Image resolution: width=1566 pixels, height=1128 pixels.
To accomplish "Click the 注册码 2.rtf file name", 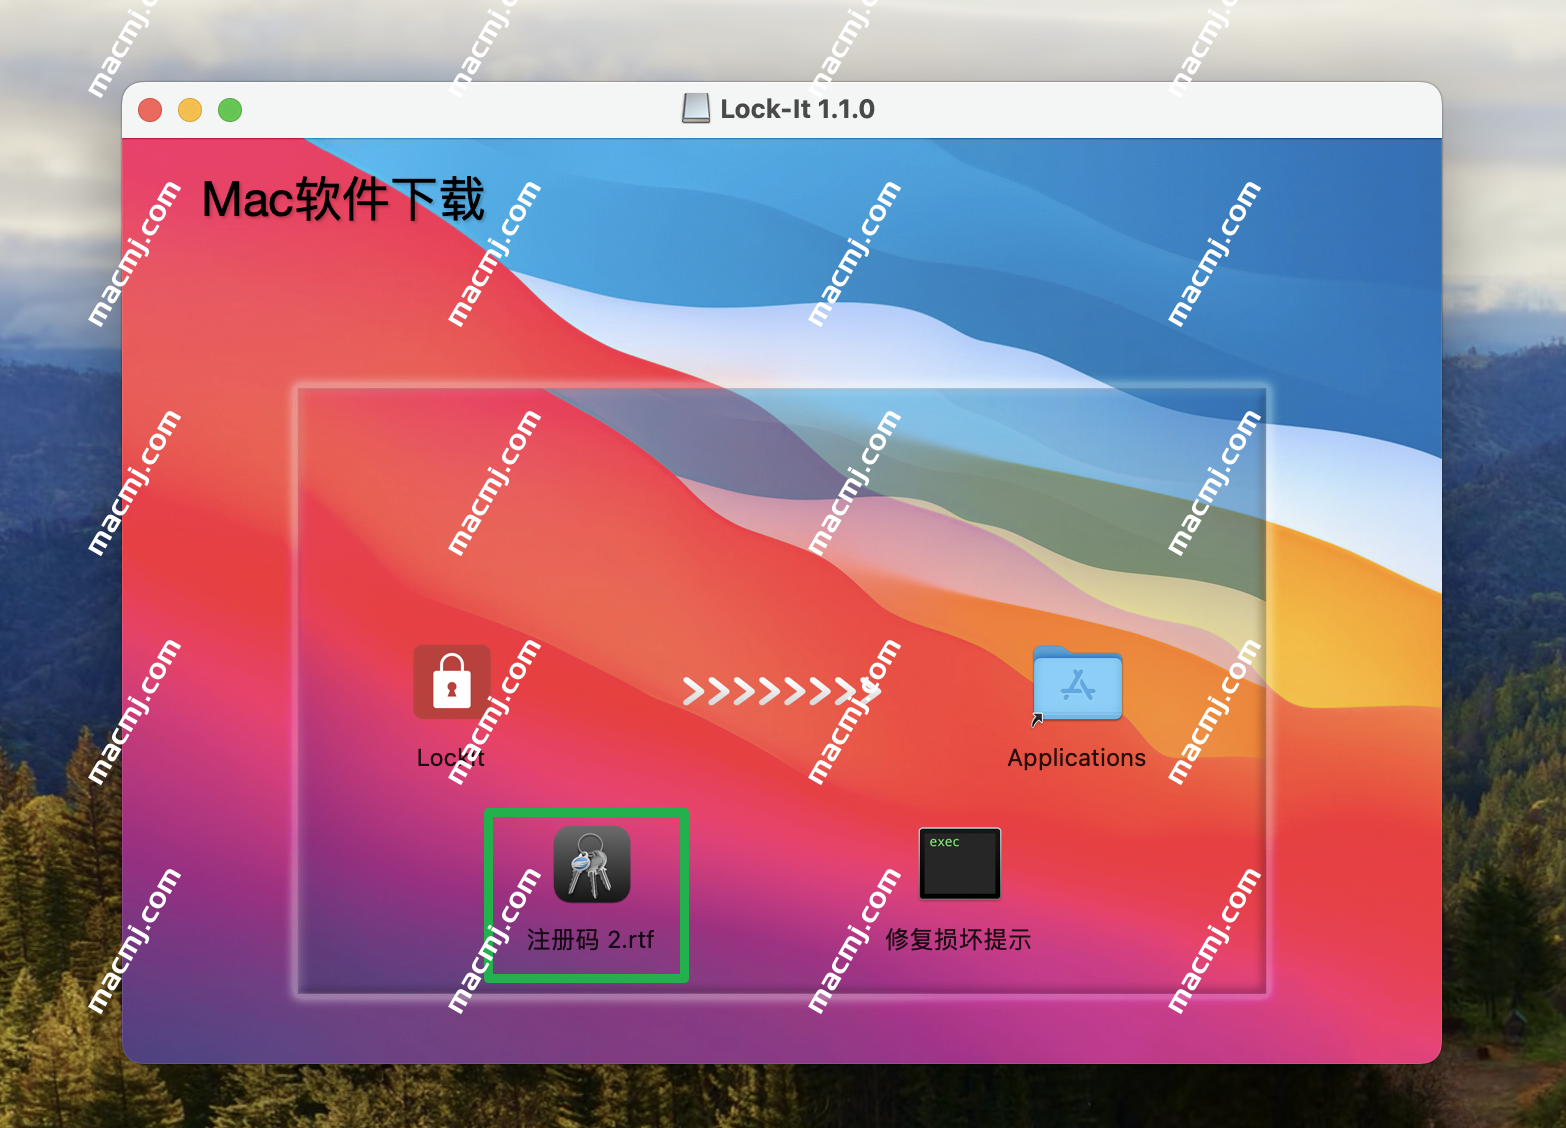I will (590, 940).
